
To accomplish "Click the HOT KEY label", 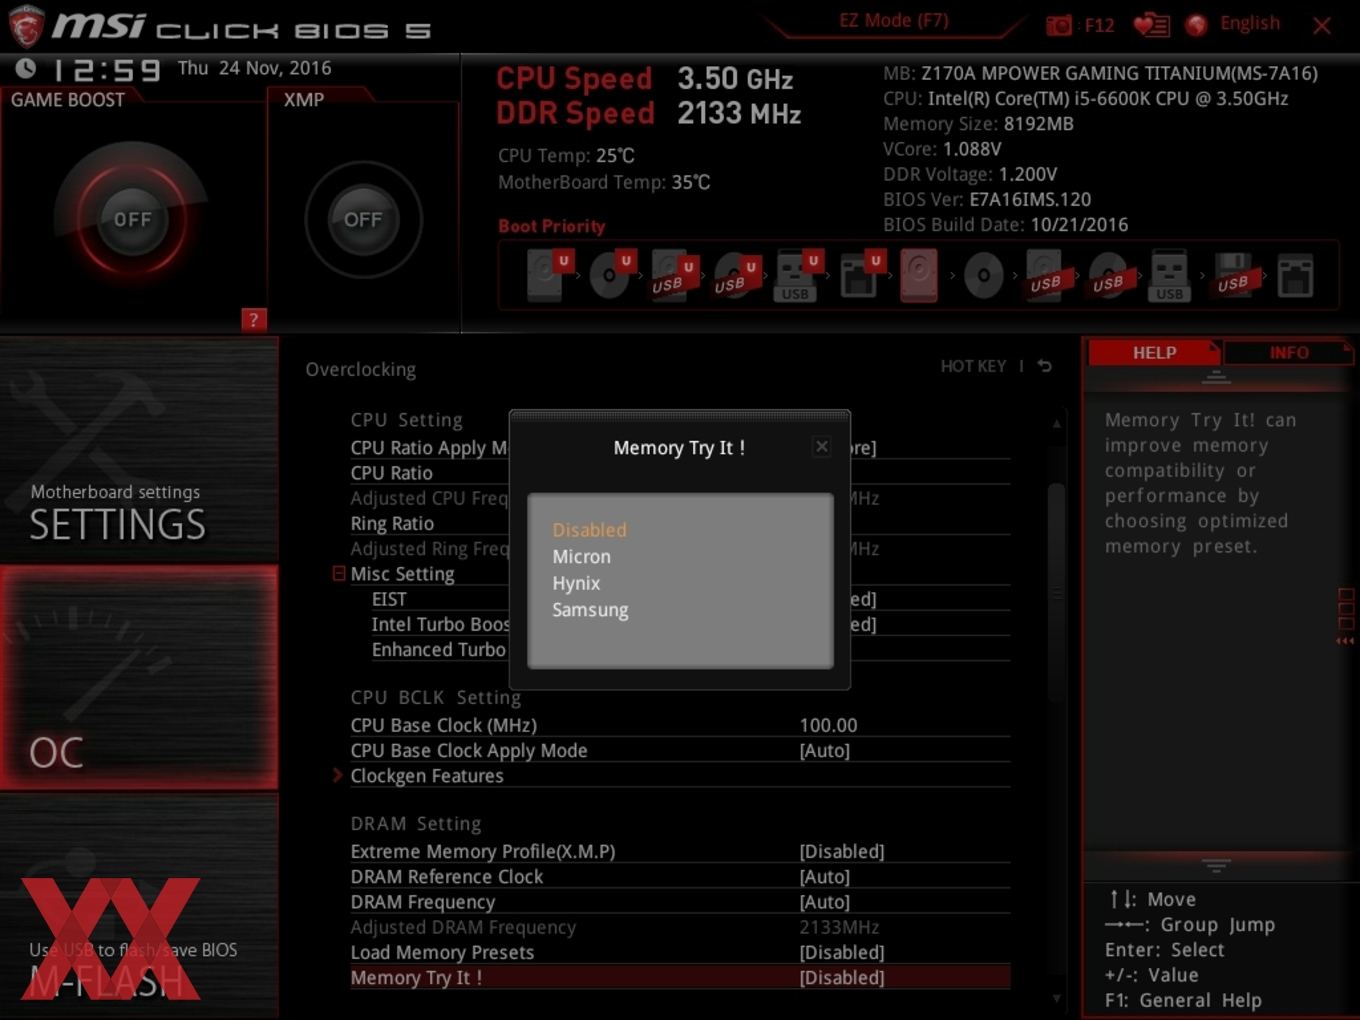I will (973, 366).
